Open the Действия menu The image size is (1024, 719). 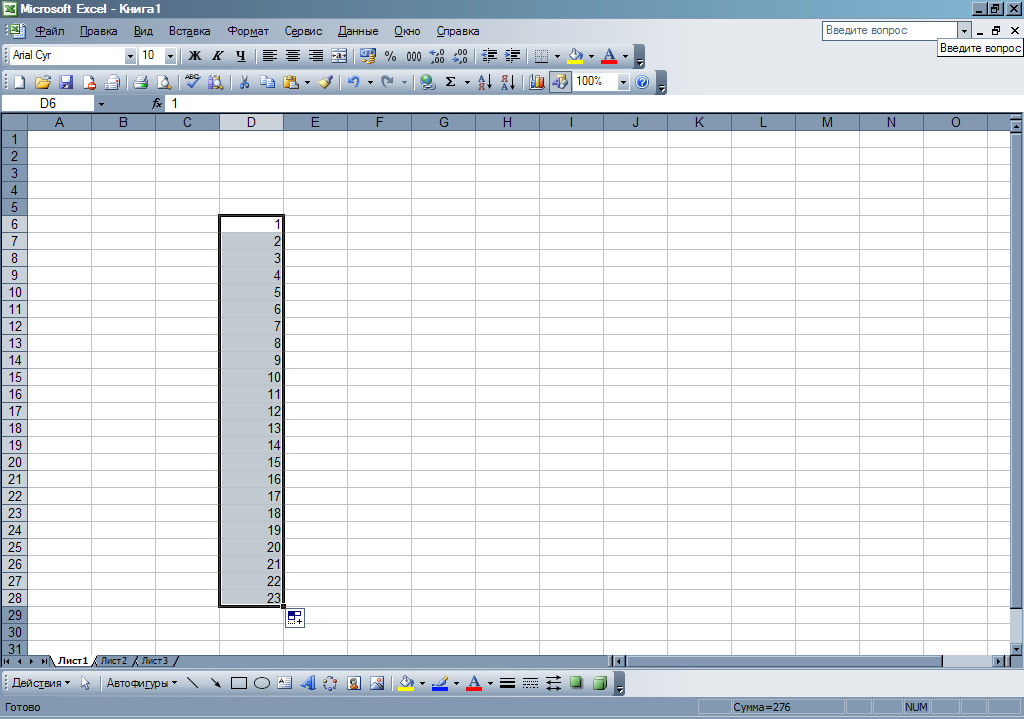41,683
